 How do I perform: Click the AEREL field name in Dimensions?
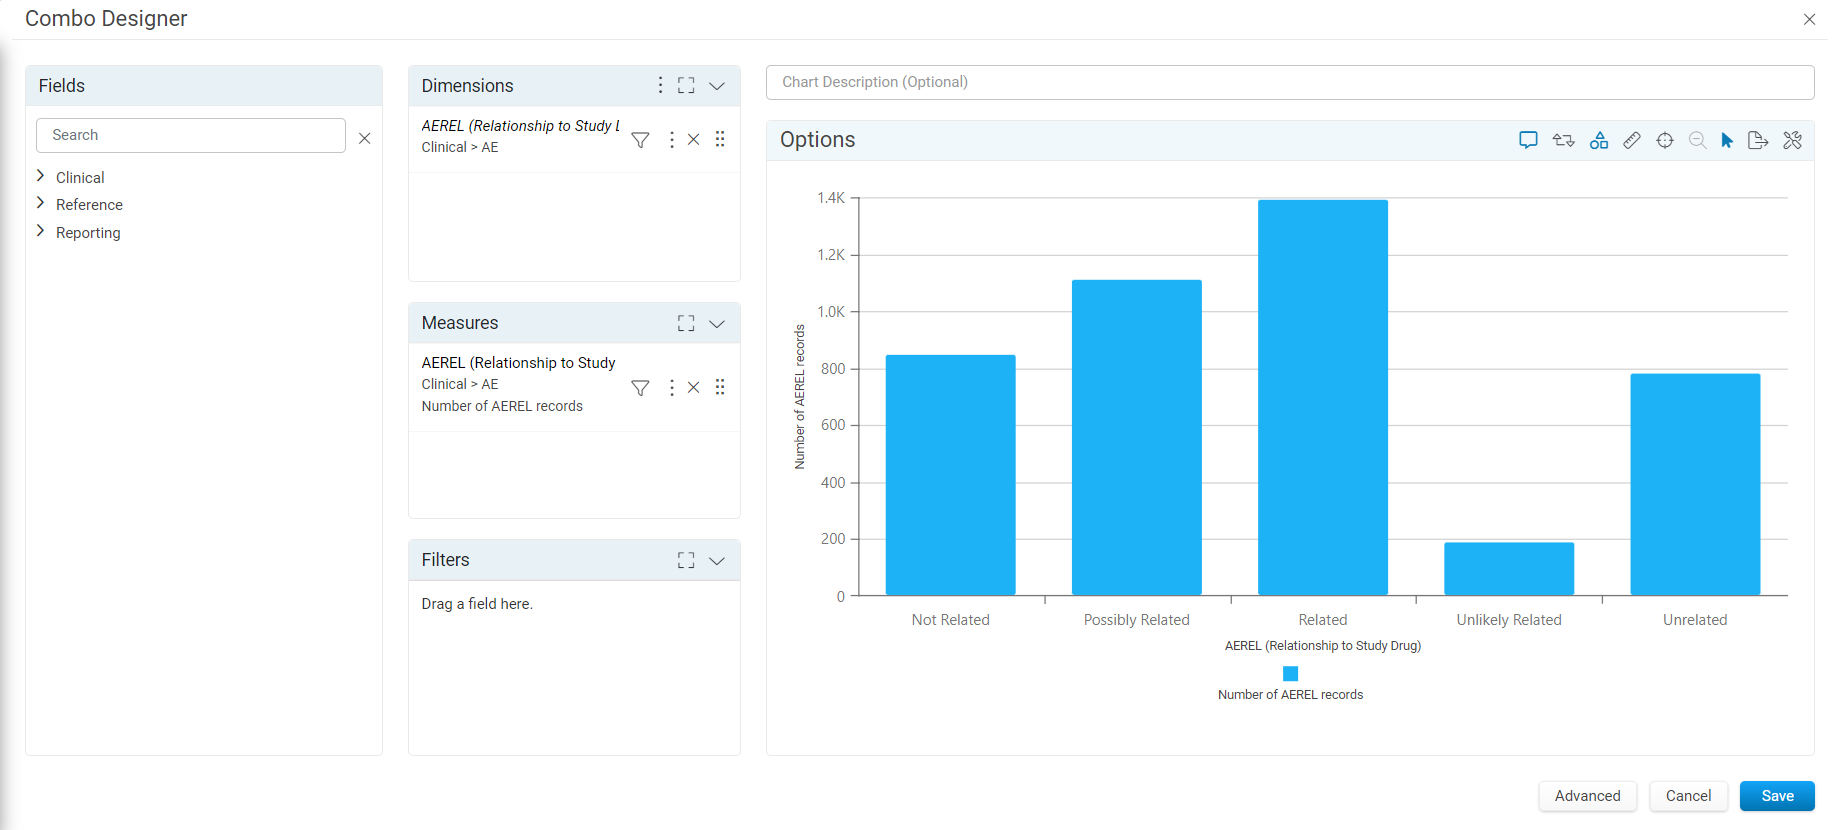pos(520,126)
